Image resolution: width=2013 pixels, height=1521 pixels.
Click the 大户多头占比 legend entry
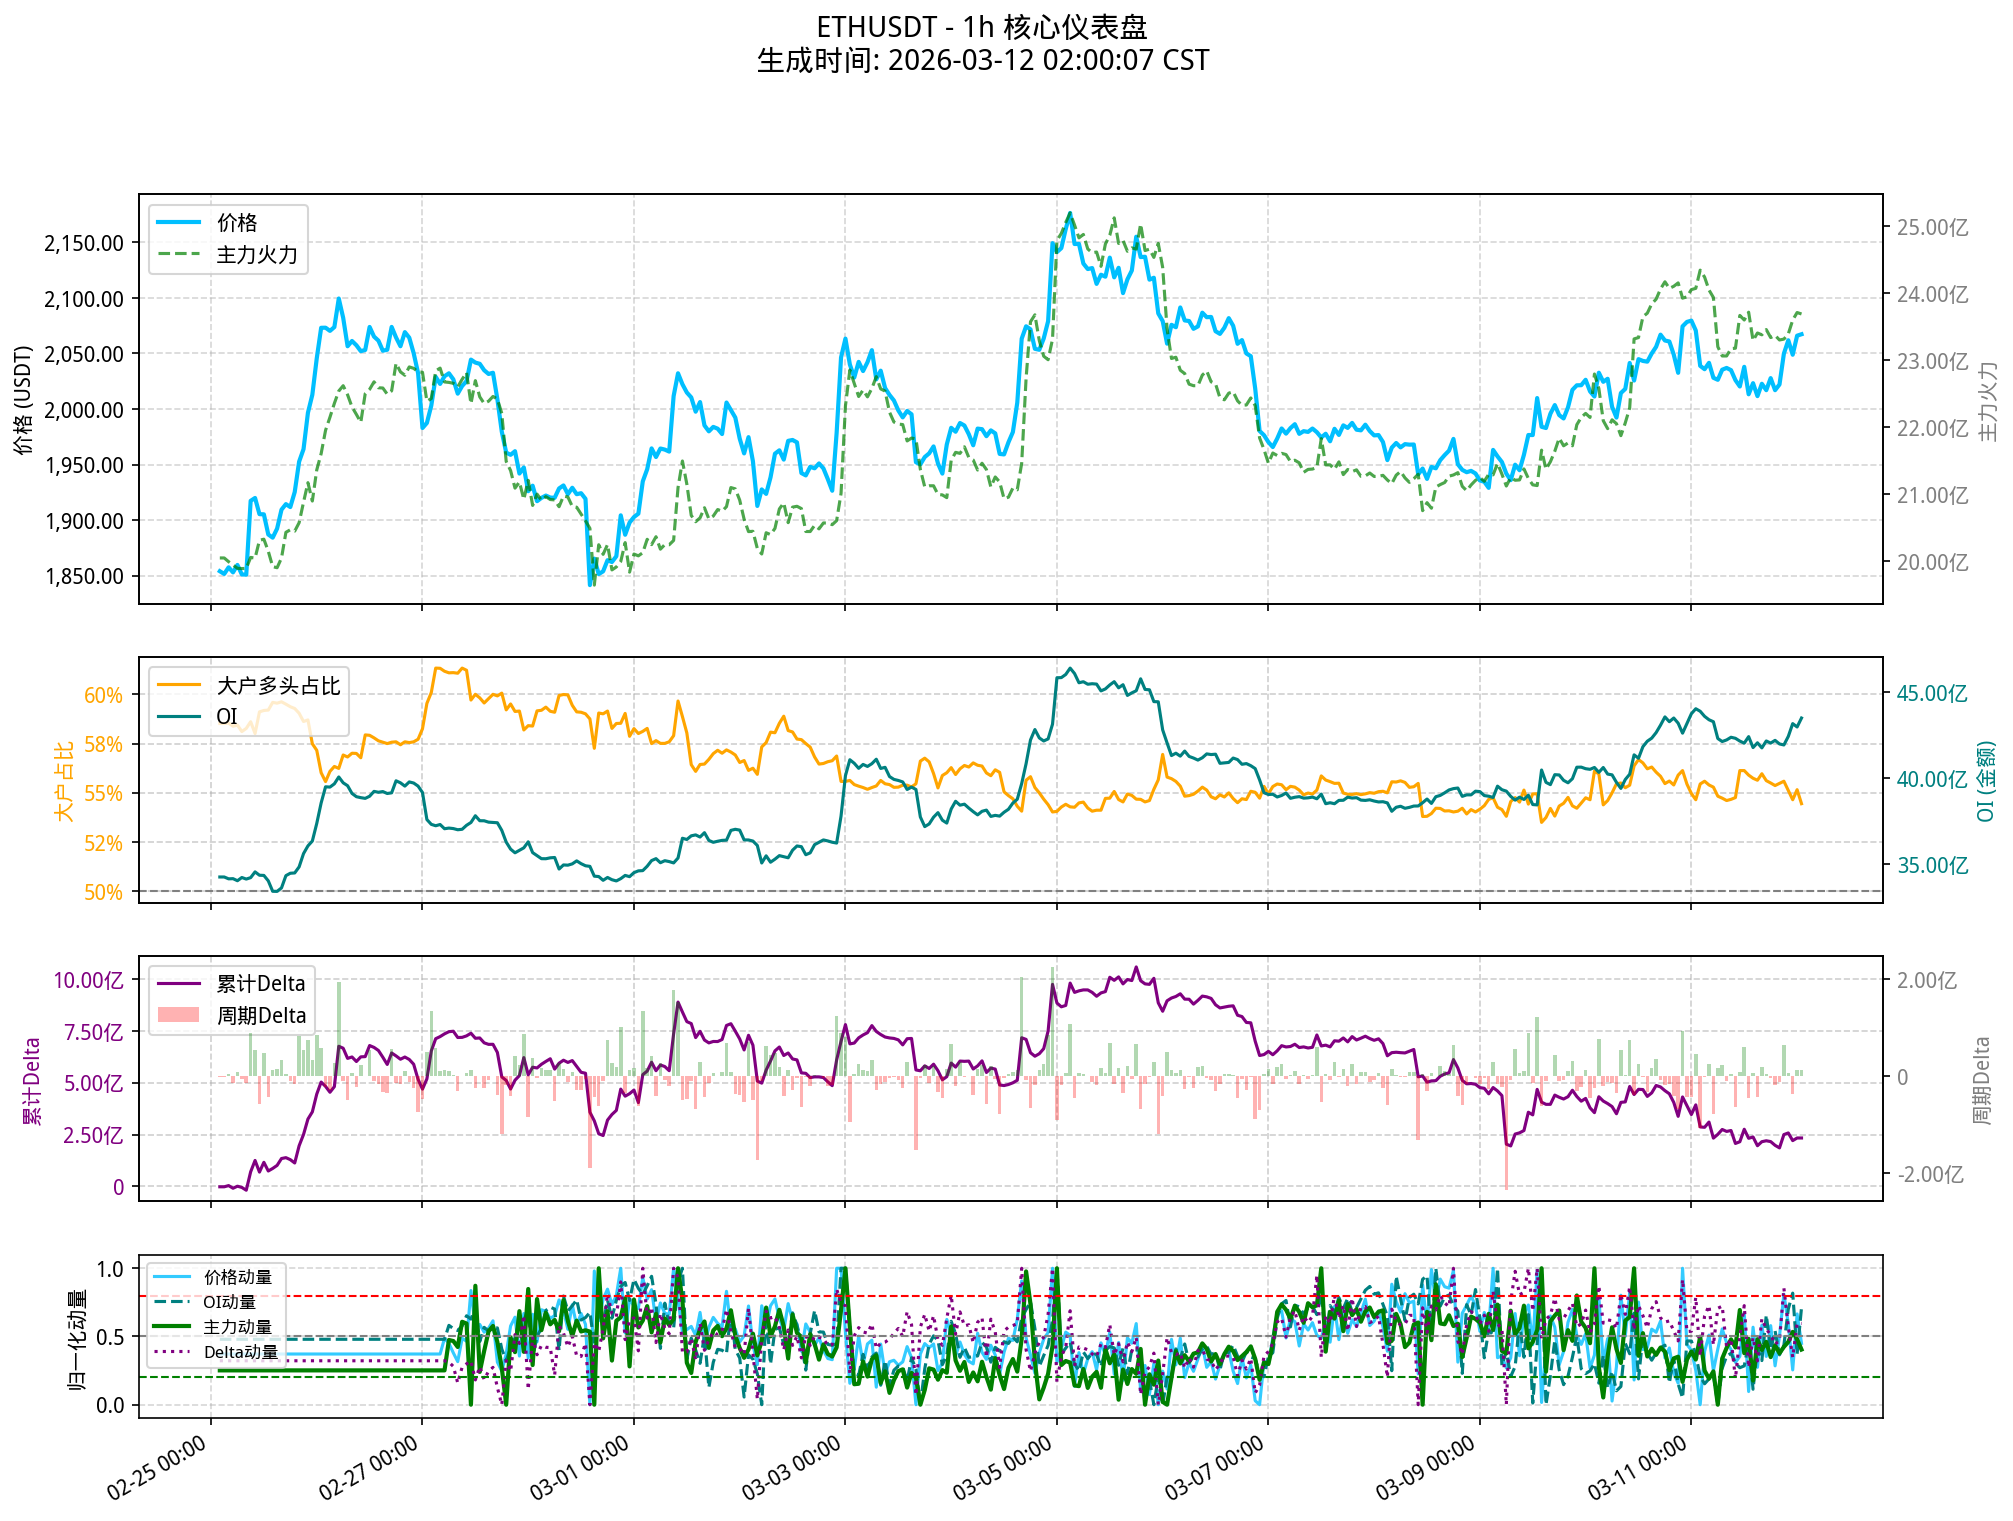pyautogui.click(x=277, y=686)
